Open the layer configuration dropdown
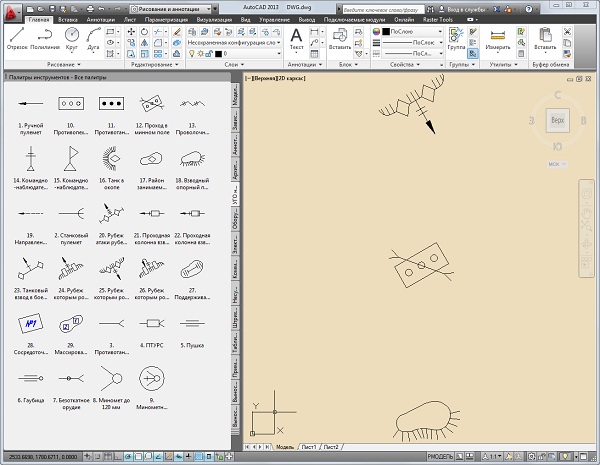Viewport: 600px width, 465px height. click(232, 45)
